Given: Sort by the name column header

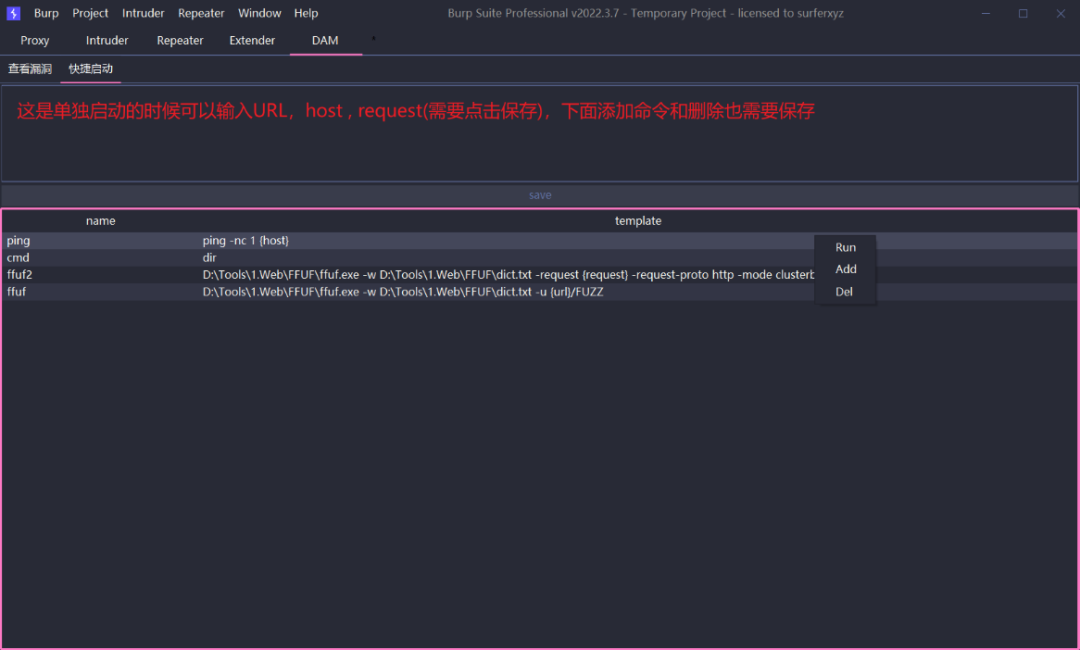Looking at the screenshot, I should tap(101, 221).
